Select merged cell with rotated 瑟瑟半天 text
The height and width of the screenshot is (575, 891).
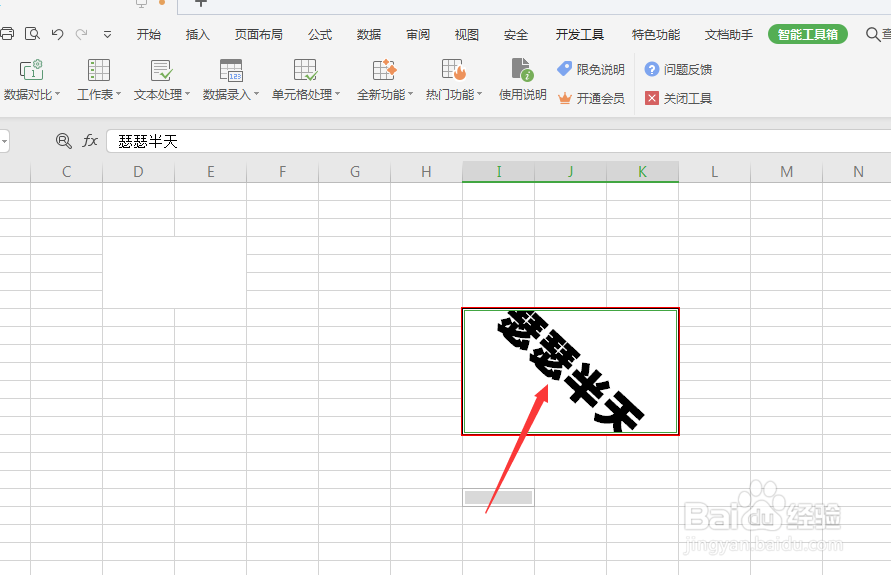tap(571, 372)
